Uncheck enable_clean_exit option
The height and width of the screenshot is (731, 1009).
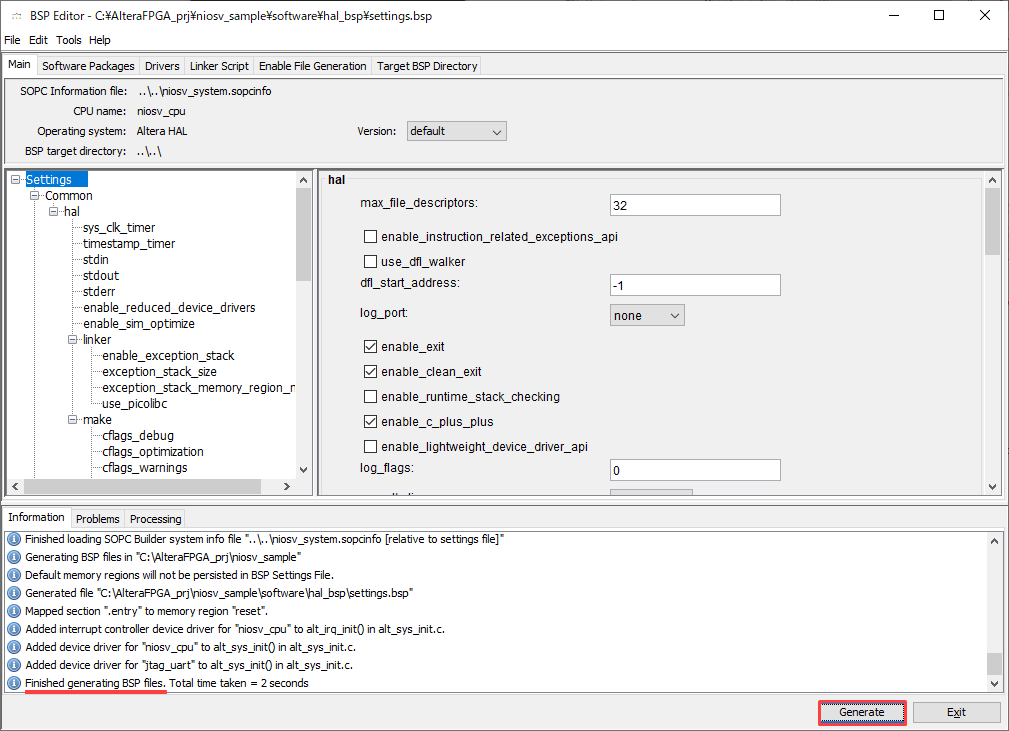point(370,371)
